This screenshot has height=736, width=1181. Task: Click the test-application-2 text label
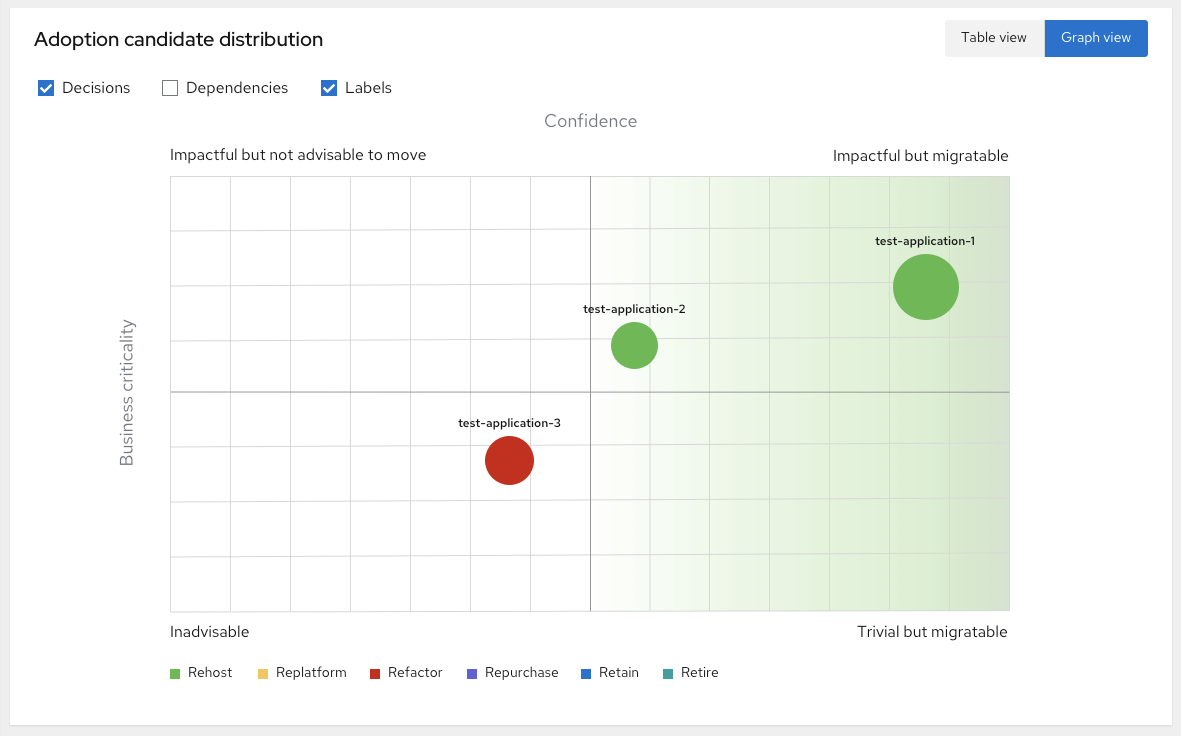click(x=634, y=309)
